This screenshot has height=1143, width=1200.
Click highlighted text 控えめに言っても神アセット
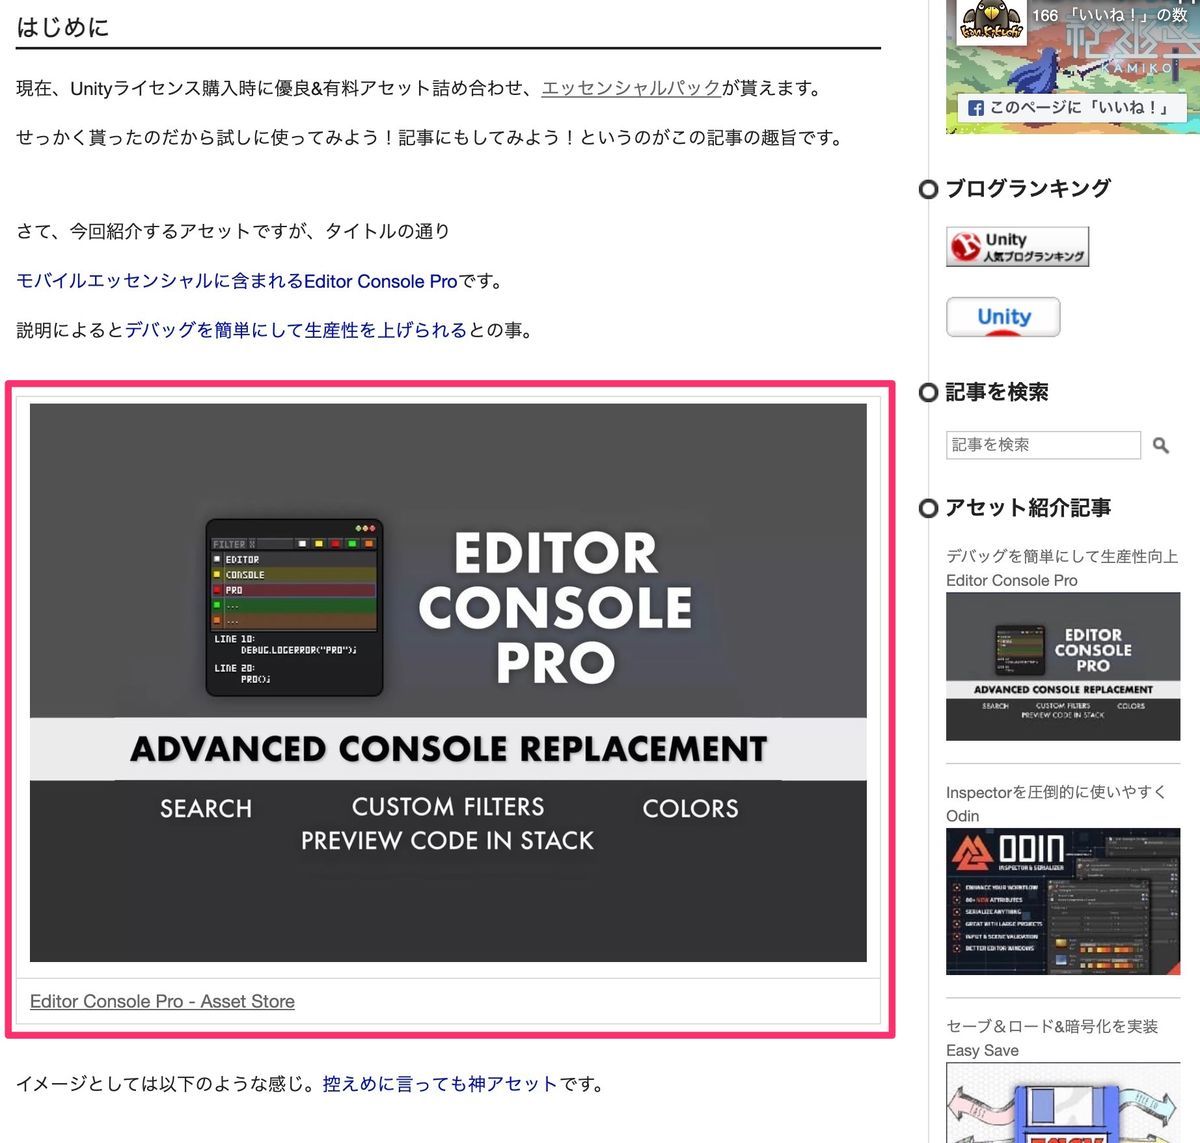coord(439,1084)
